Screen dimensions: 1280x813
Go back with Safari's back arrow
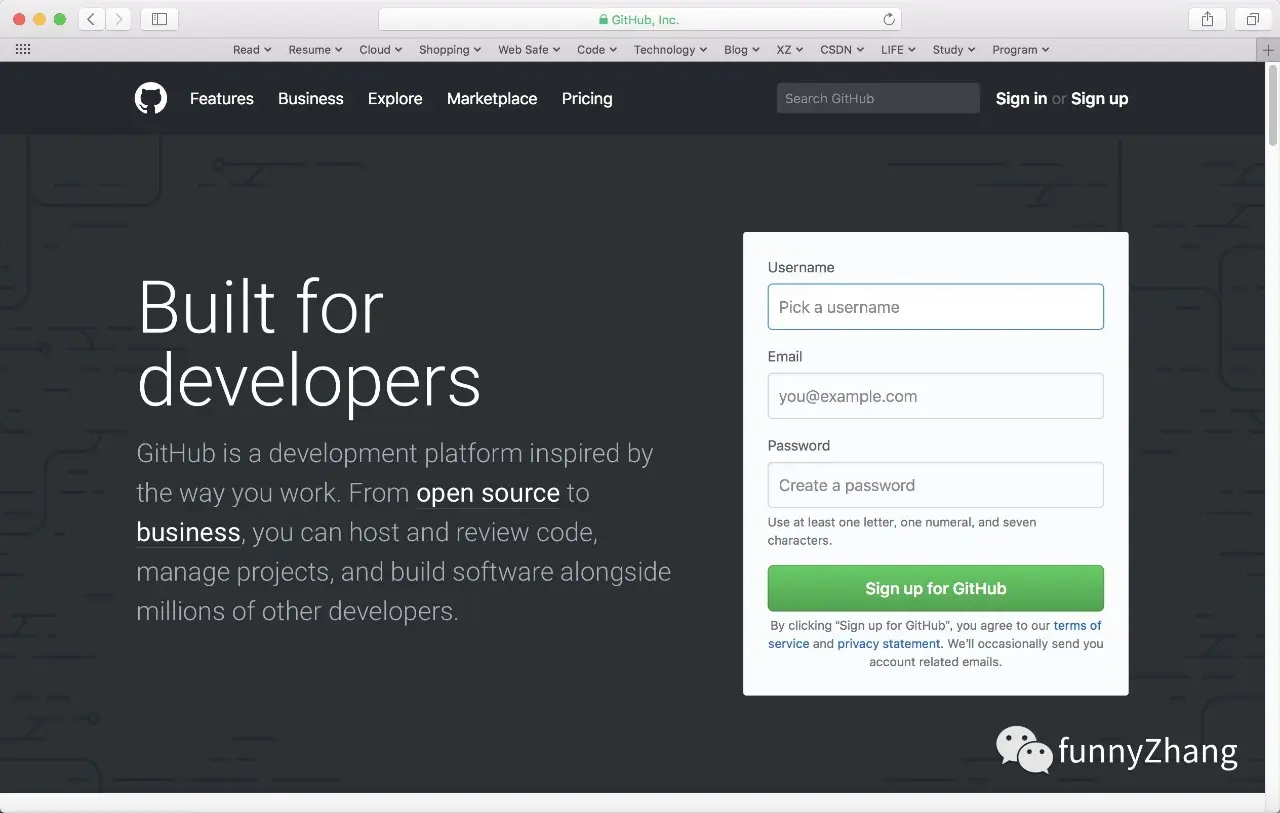click(x=92, y=19)
